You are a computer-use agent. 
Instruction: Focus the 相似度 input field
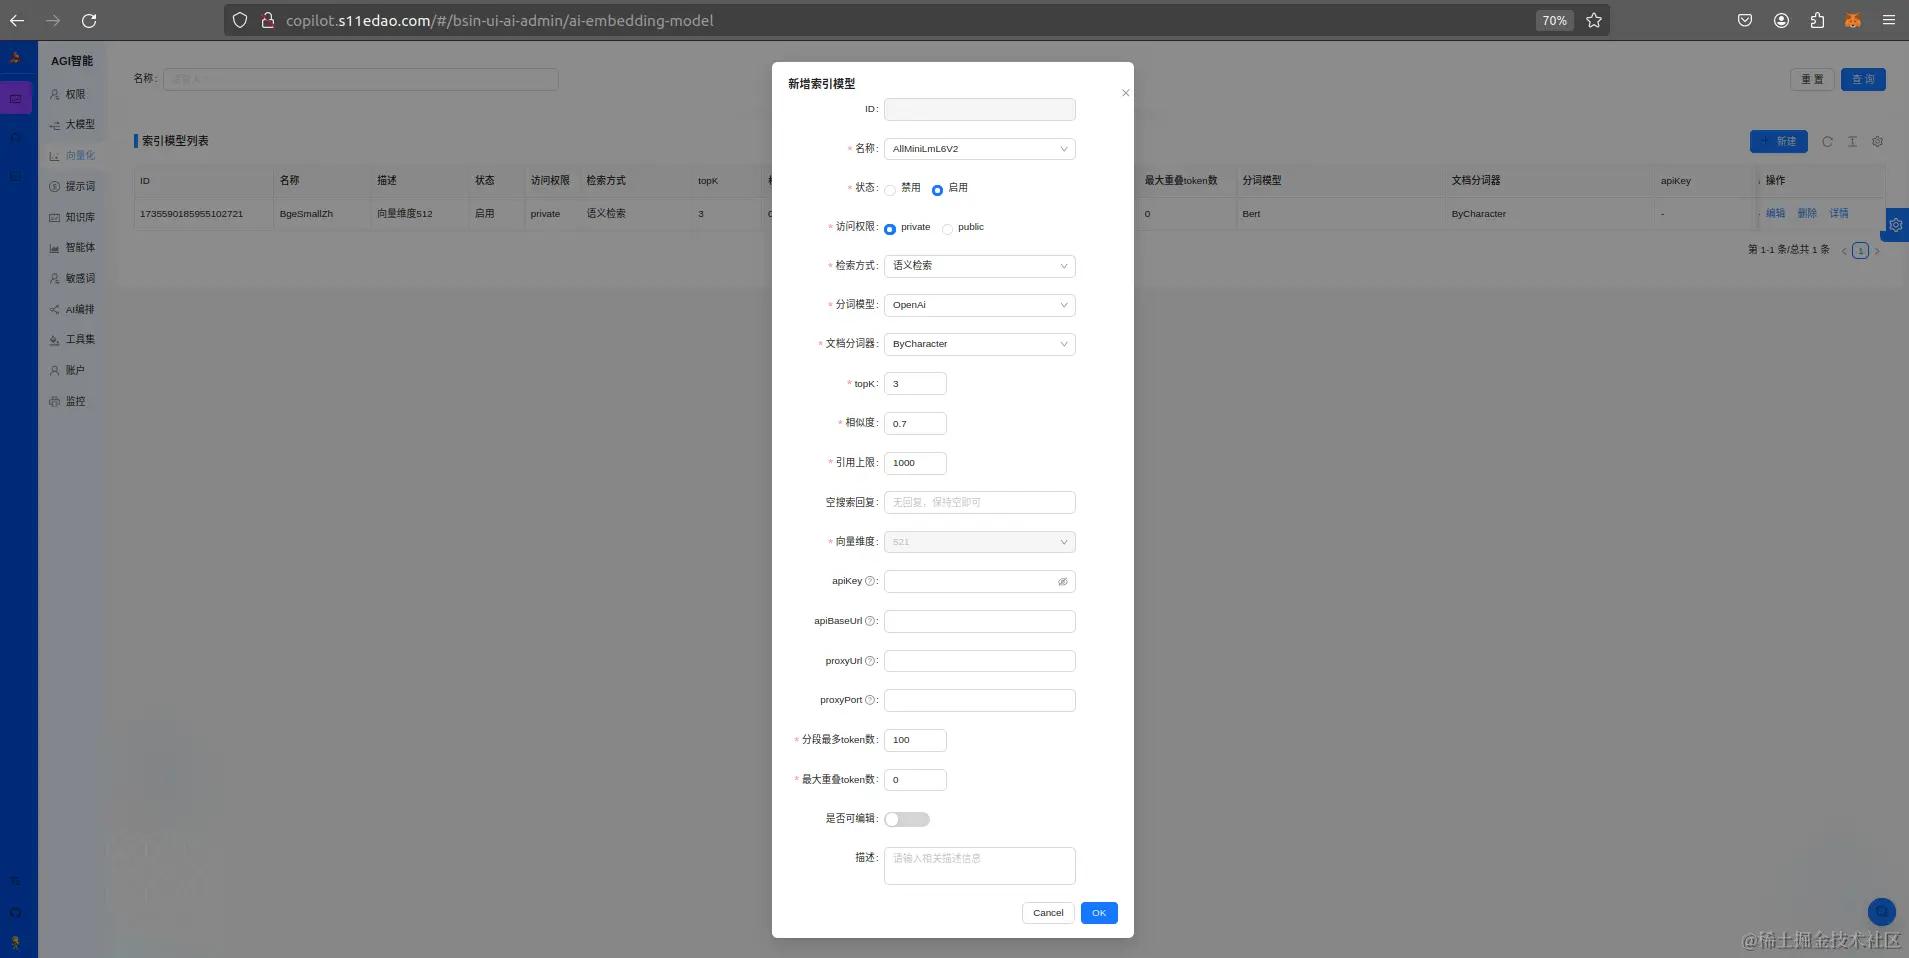[915, 424]
